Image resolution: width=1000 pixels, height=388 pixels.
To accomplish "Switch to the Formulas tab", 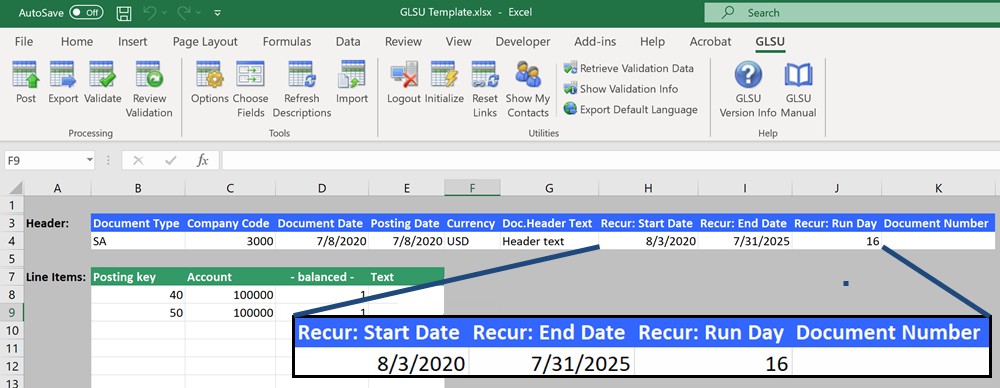I will tap(287, 41).
